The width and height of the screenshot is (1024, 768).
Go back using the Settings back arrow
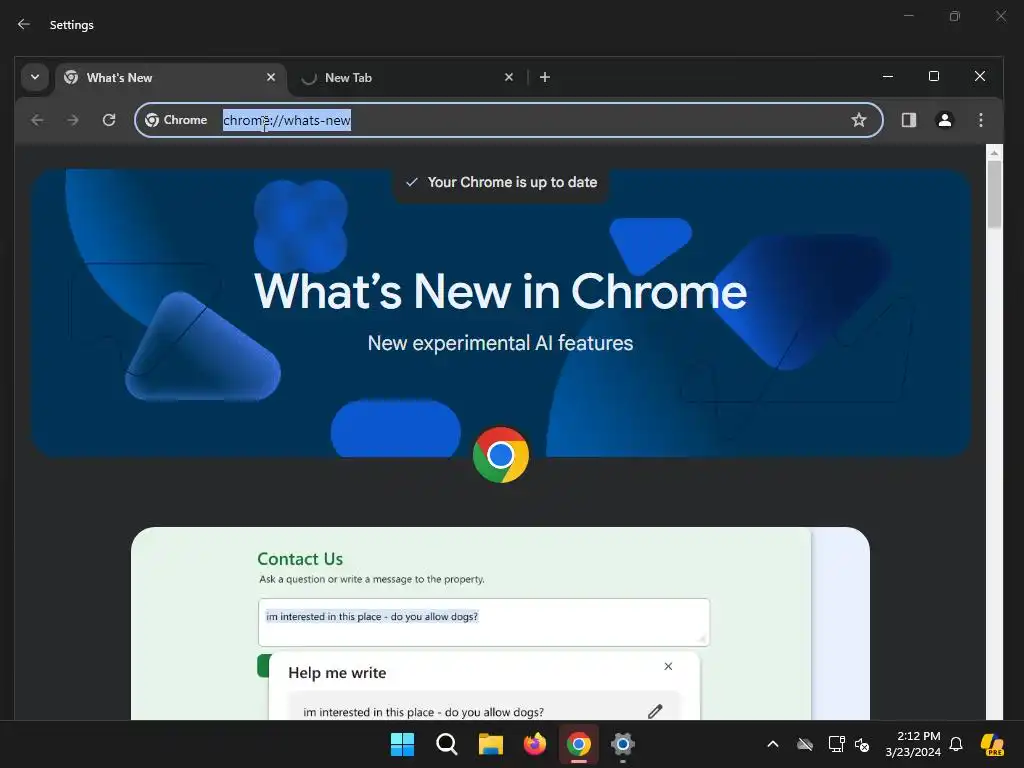click(x=24, y=24)
